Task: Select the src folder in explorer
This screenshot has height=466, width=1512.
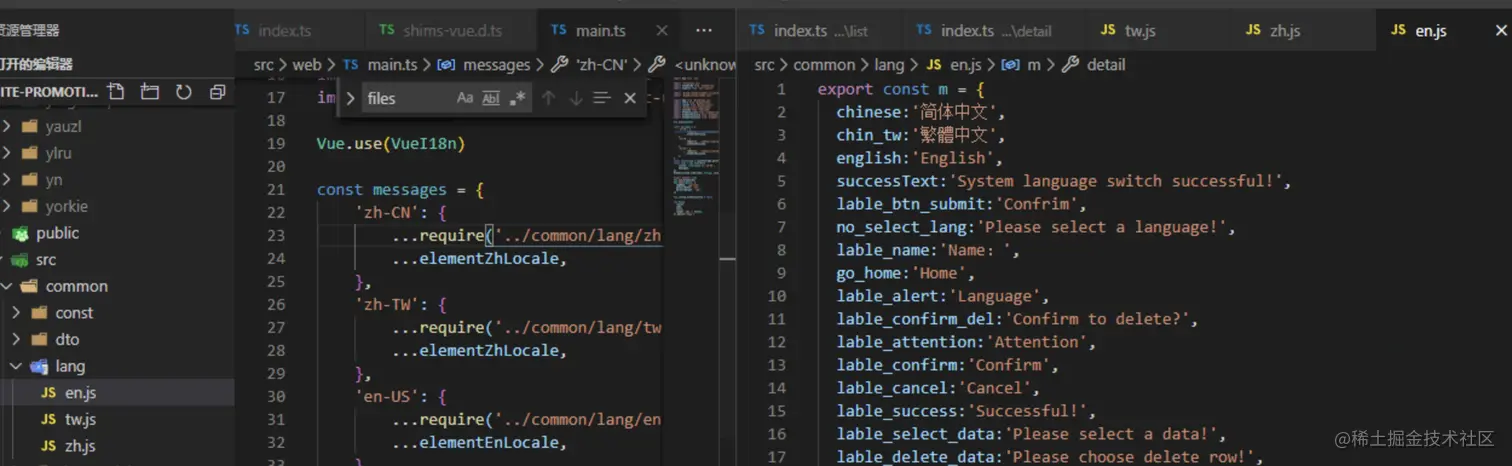Action: [117, 260]
